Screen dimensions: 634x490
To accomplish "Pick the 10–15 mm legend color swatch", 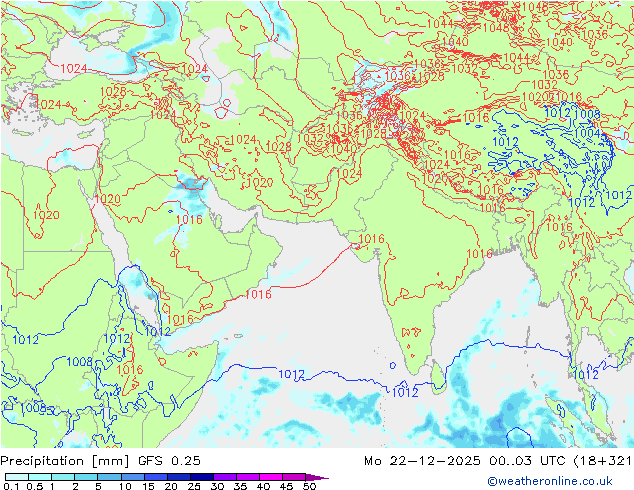I will 132,477.
